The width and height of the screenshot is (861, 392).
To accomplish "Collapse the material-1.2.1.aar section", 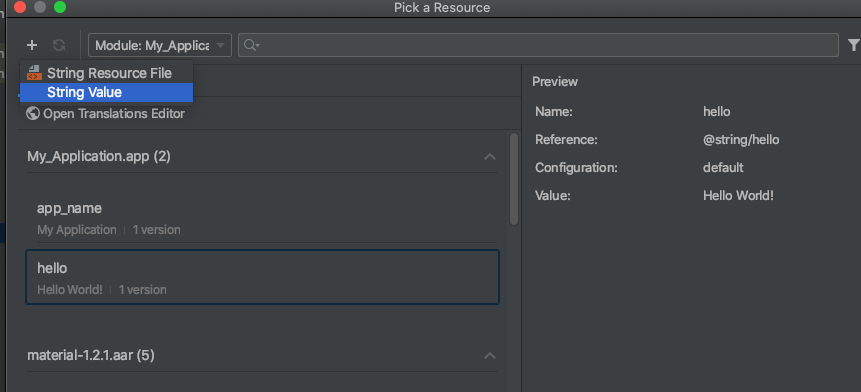I will pos(489,356).
